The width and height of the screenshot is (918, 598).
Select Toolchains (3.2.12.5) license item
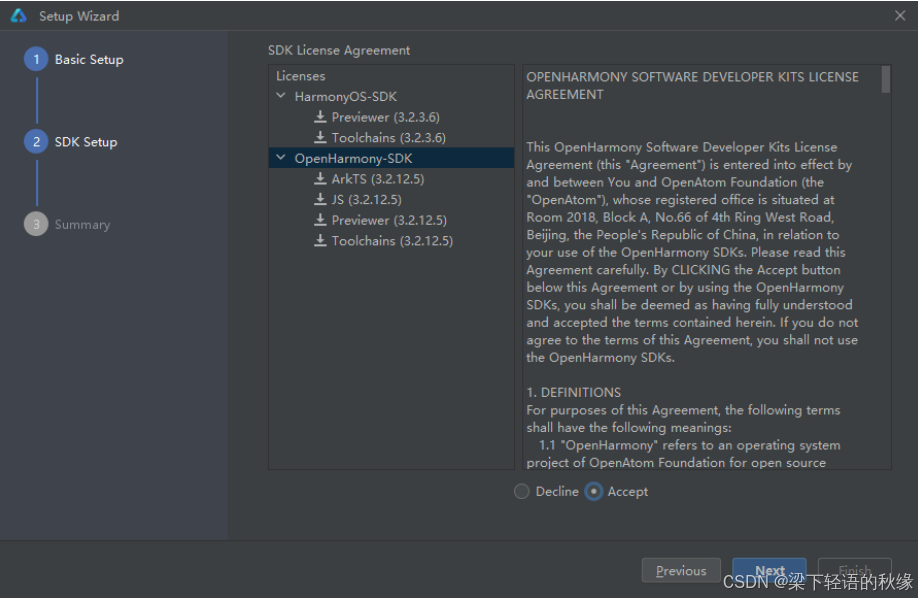coord(392,241)
